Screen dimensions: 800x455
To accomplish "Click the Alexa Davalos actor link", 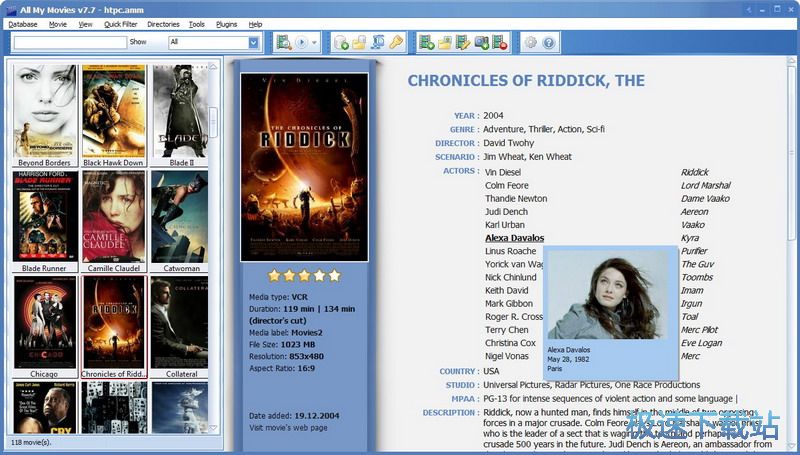I will [514, 238].
